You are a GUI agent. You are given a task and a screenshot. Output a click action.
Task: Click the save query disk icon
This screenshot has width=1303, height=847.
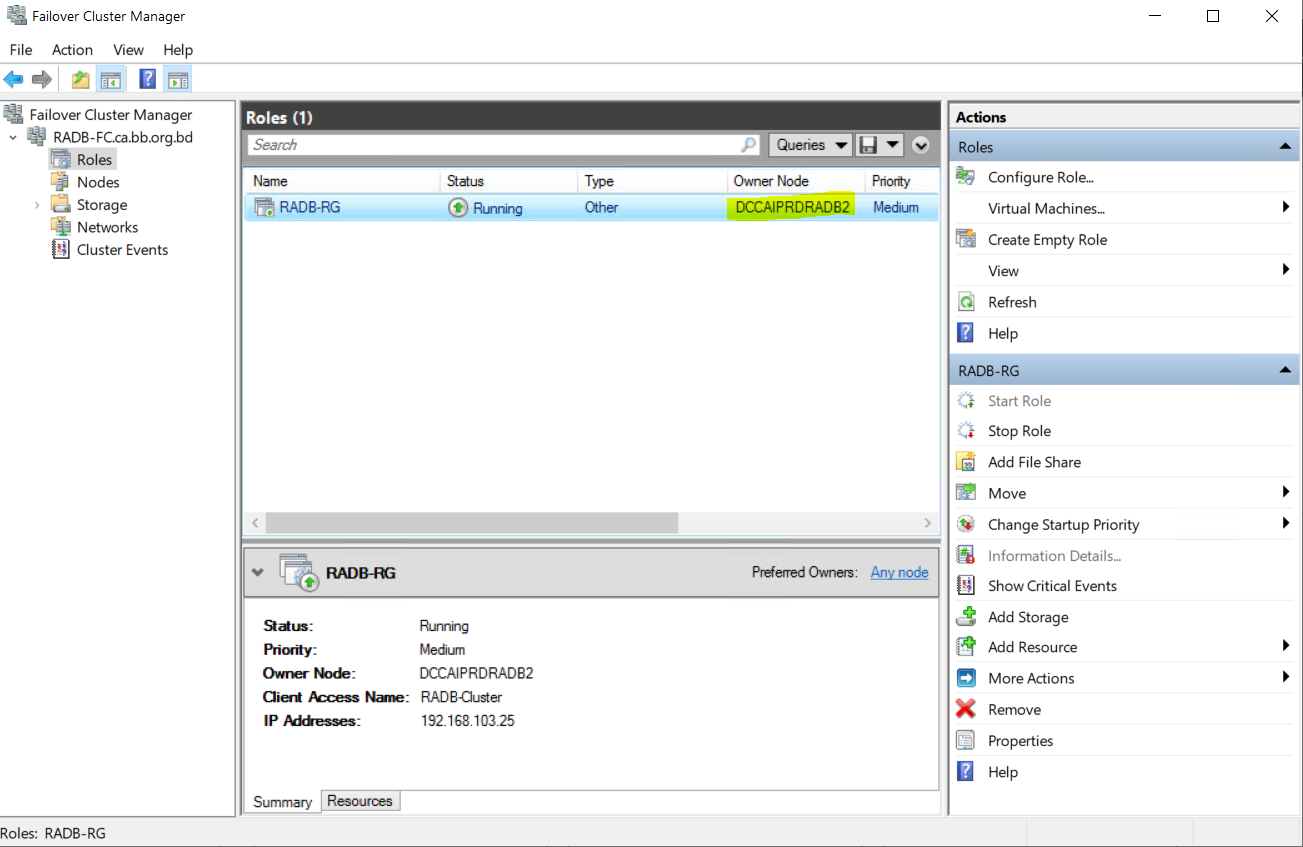pos(868,145)
